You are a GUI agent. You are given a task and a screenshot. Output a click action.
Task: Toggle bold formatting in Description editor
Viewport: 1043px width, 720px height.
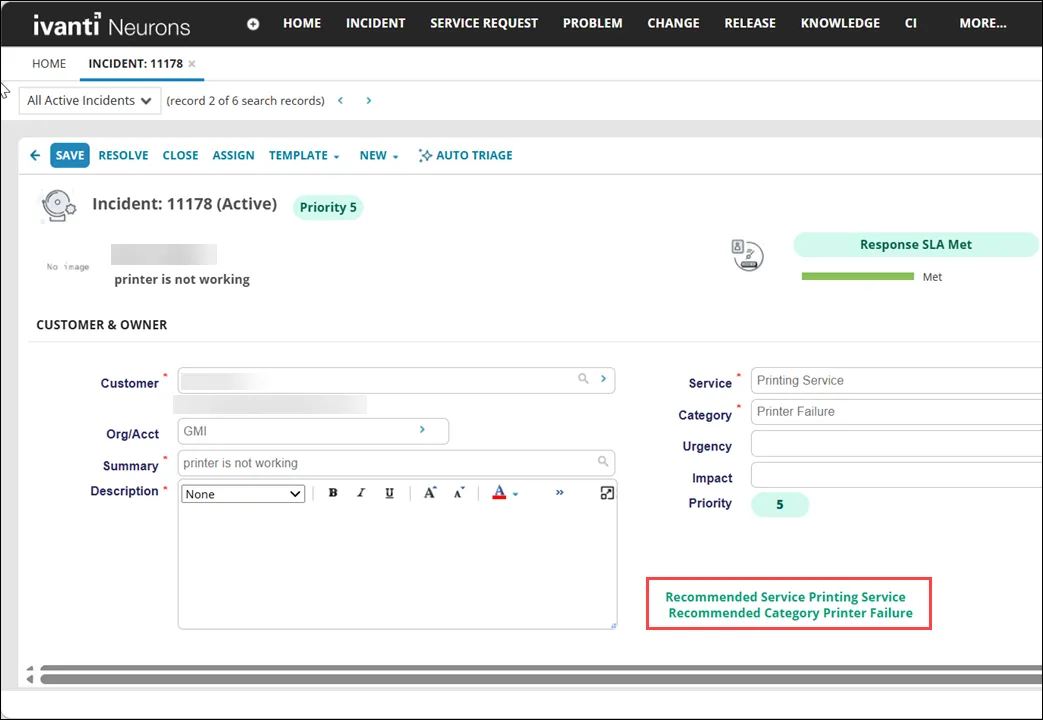[333, 493]
